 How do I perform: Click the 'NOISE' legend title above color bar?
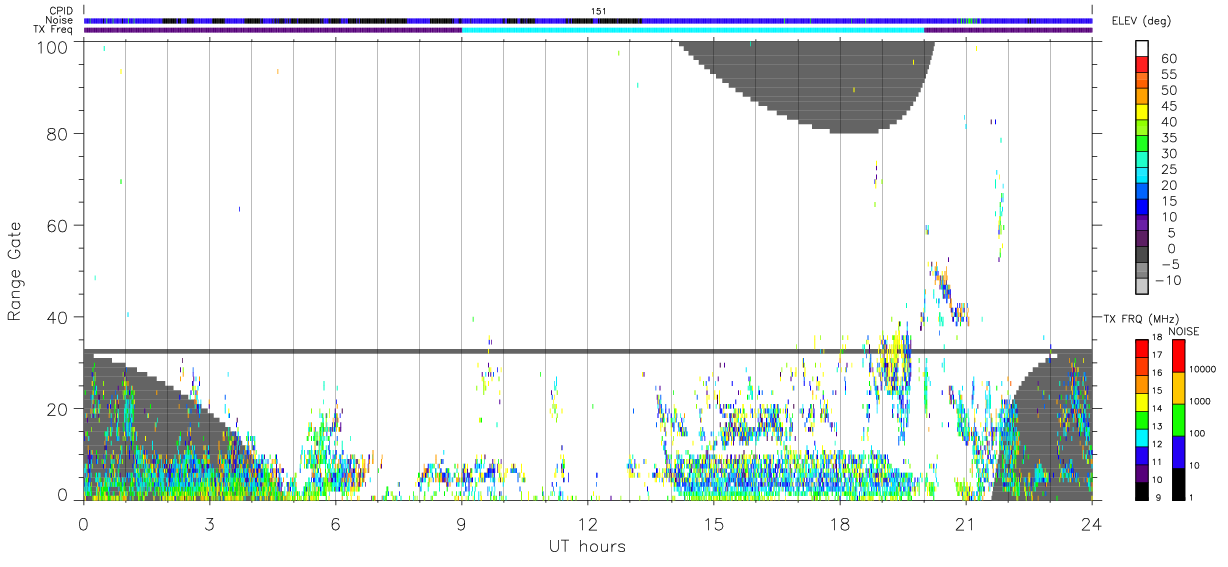(x=1185, y=330)
